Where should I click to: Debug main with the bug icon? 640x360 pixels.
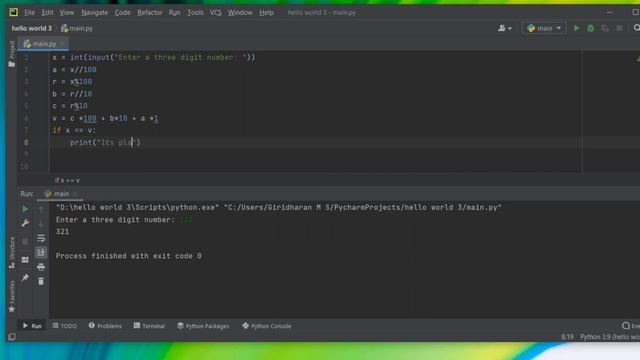[x=591, y=28]
